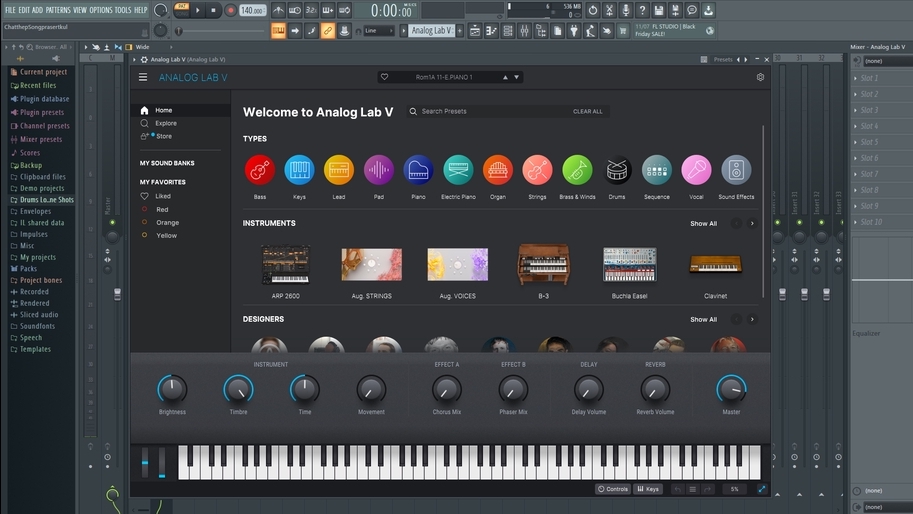The width and height of the screenshot is (913, 514).
Task: Save project with the floppy disk icon
Action: (x=659, y=10)
